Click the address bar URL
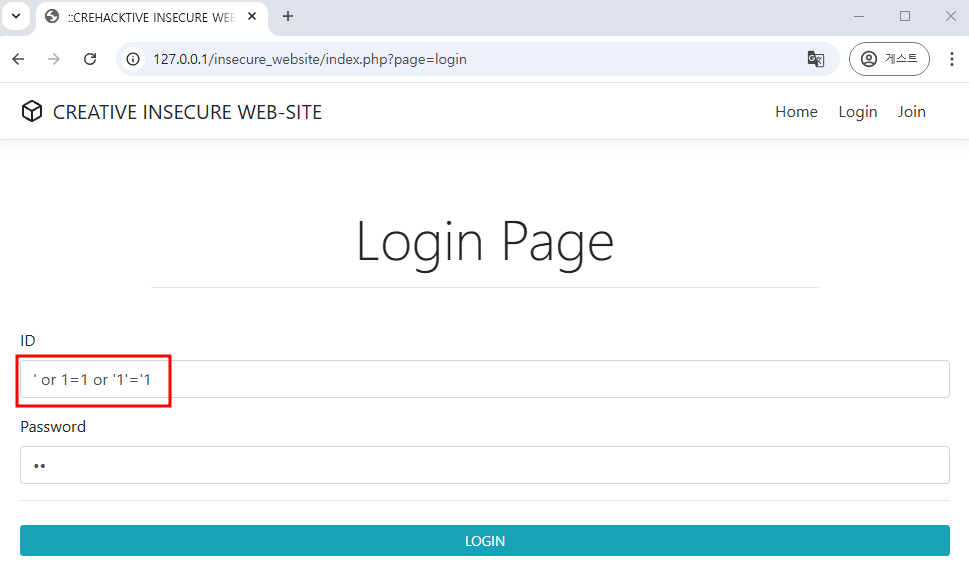This screenshot has width=969, height=584. [x=310, y=59]
